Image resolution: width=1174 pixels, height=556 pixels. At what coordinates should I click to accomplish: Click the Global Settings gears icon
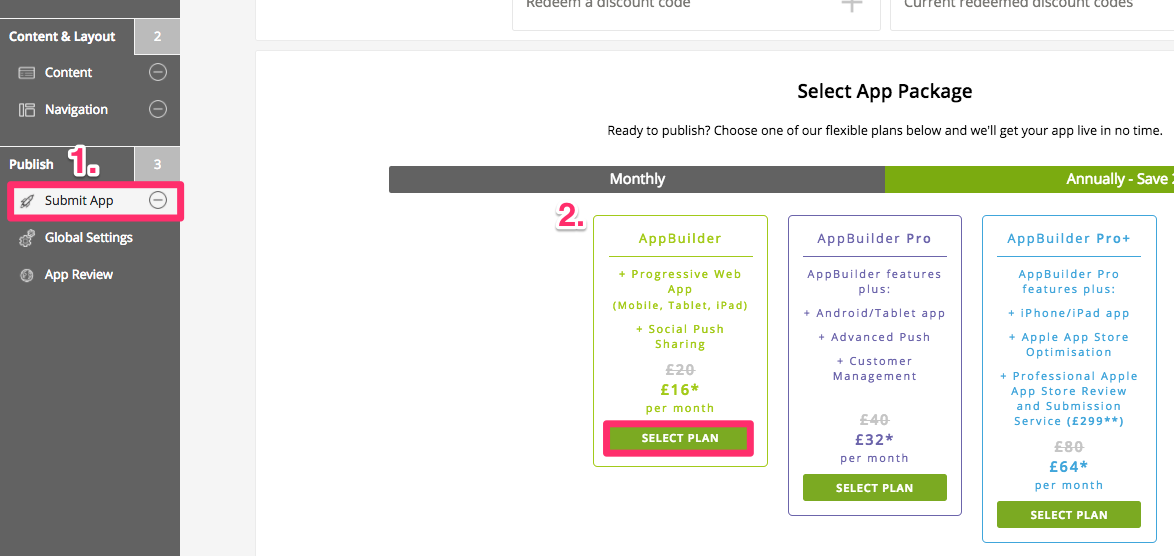click(27, 238)
